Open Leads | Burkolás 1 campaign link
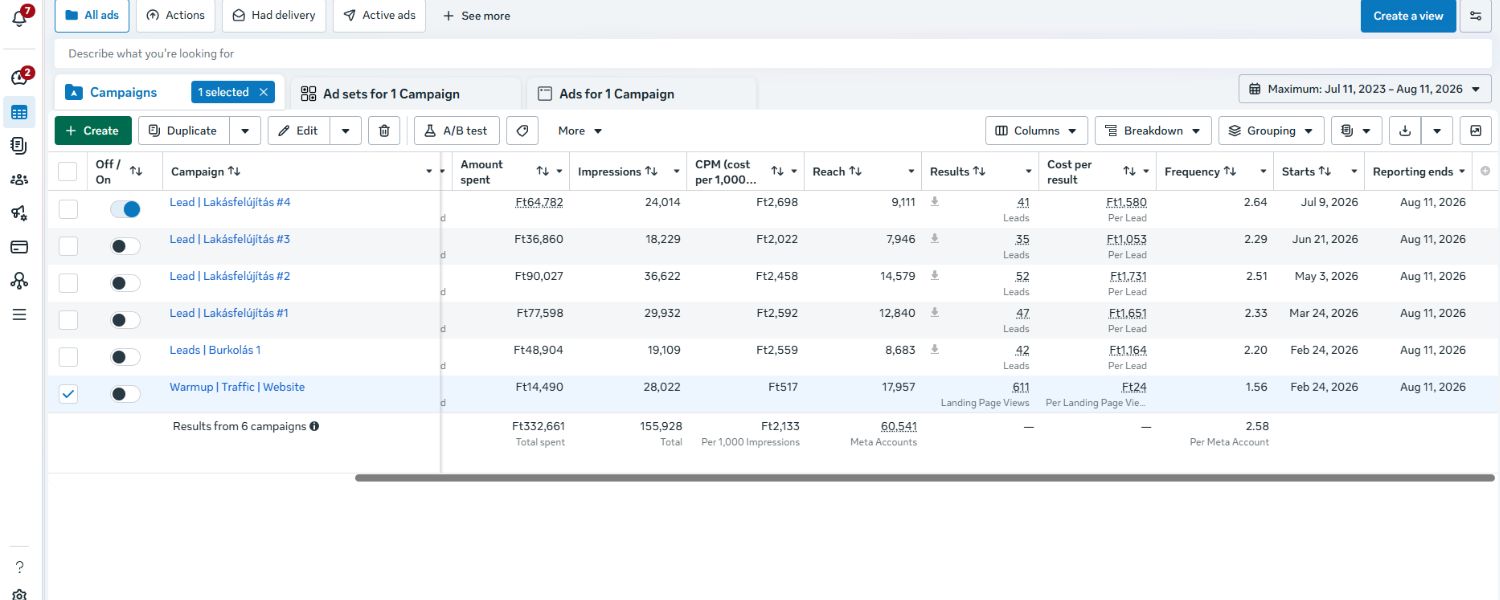1500x600 pixels. coord(215,350)
